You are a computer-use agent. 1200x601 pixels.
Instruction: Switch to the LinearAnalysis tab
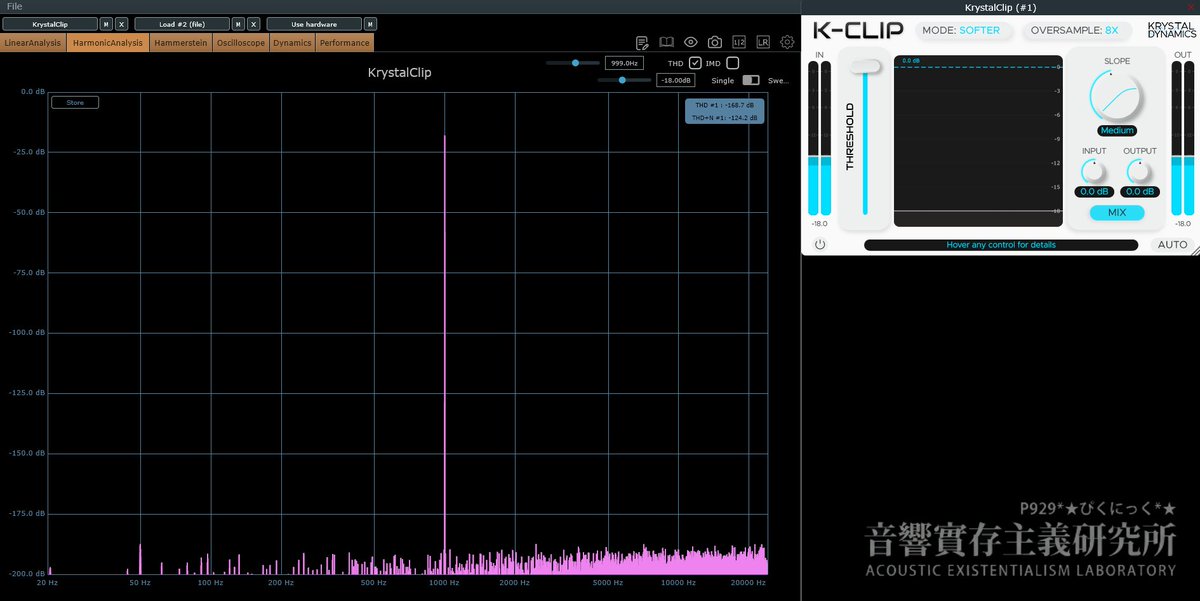[32, 43]
